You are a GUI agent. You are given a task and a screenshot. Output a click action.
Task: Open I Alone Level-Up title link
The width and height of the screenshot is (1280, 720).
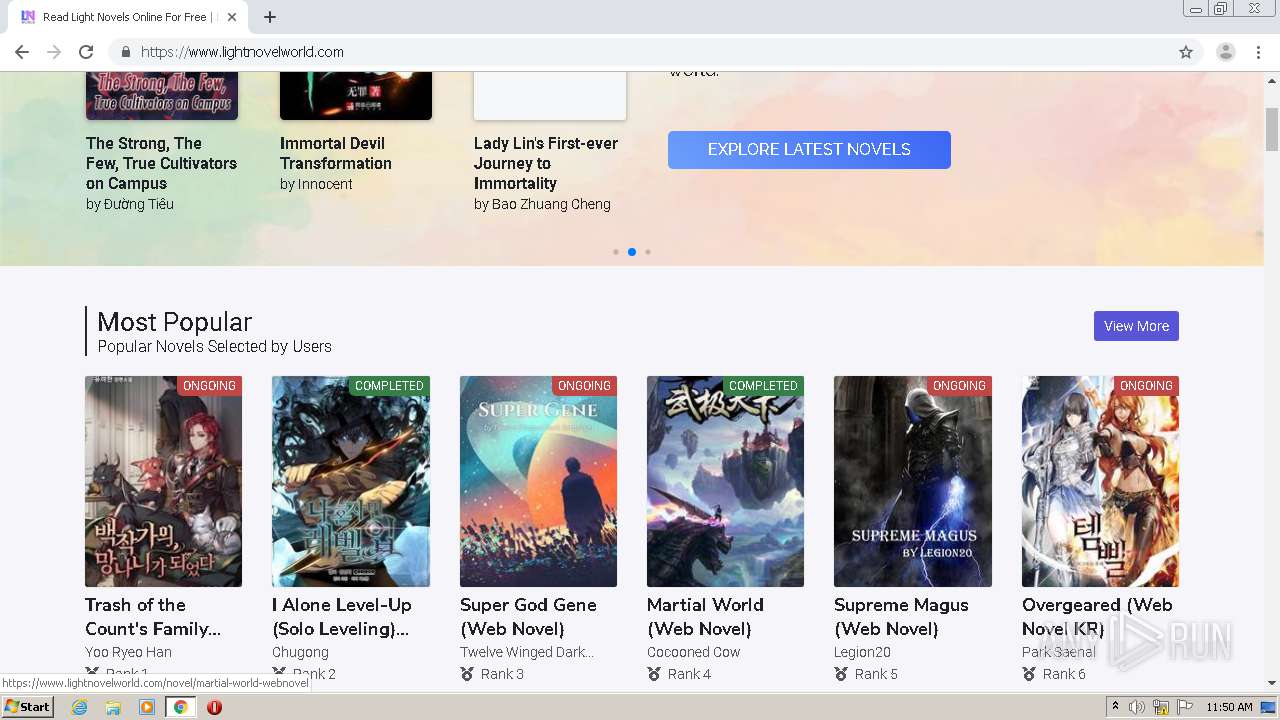[x=342, y=617]
